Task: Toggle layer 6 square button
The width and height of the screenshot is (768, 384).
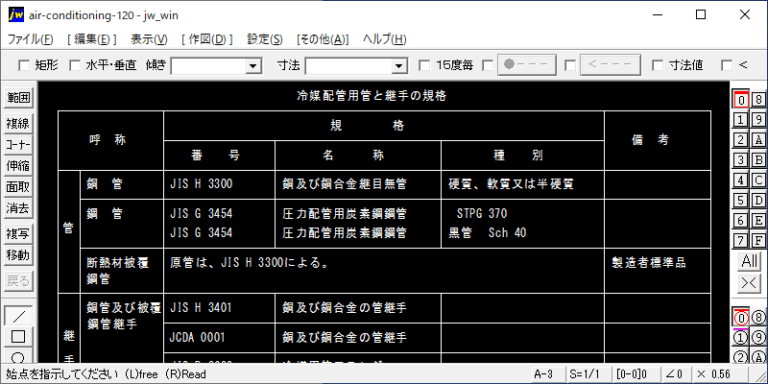Action: (x=741, y=220)
